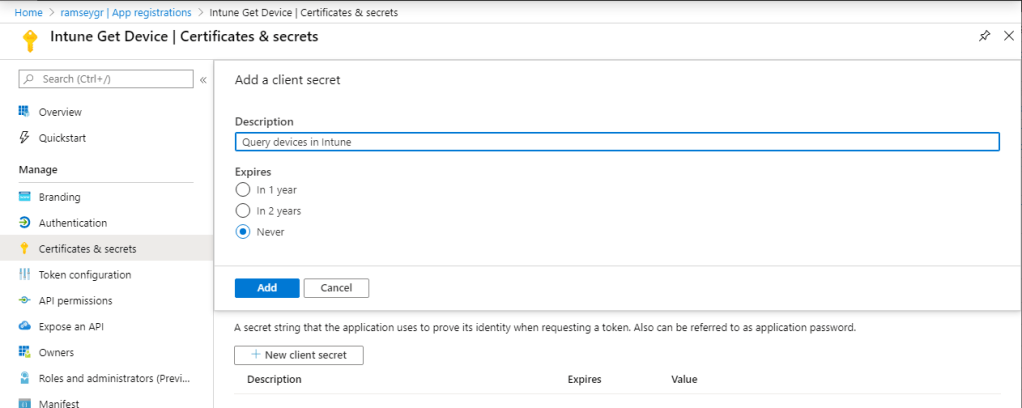Open Roles and administrators menu item

tap(112, 379)
